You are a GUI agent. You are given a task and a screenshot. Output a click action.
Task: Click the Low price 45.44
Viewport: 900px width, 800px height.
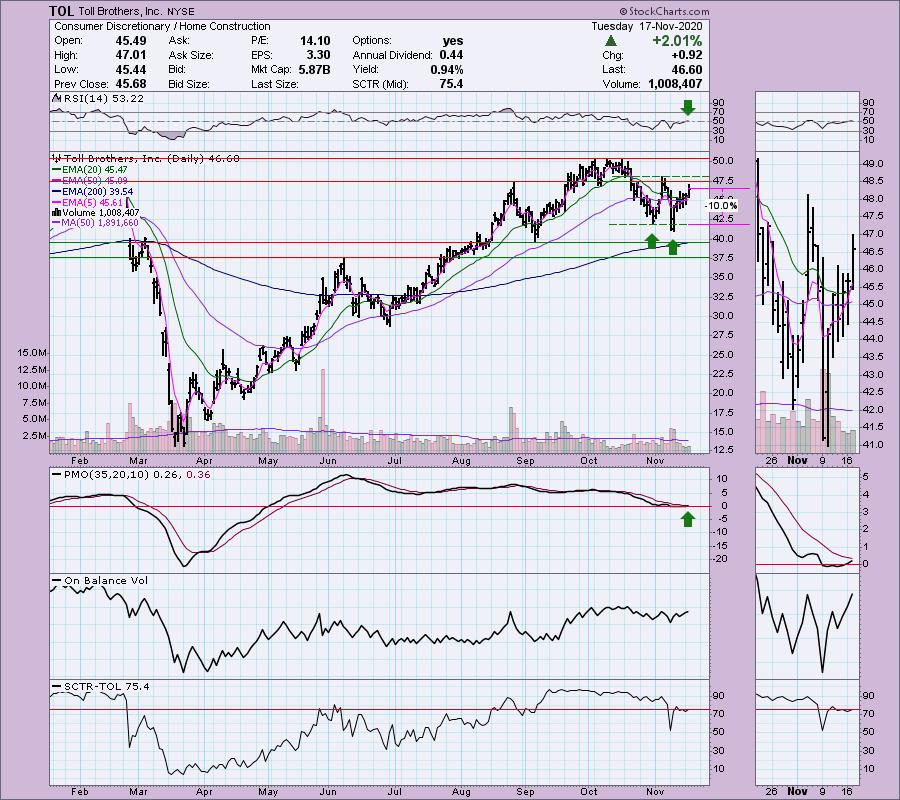(131, 69)
